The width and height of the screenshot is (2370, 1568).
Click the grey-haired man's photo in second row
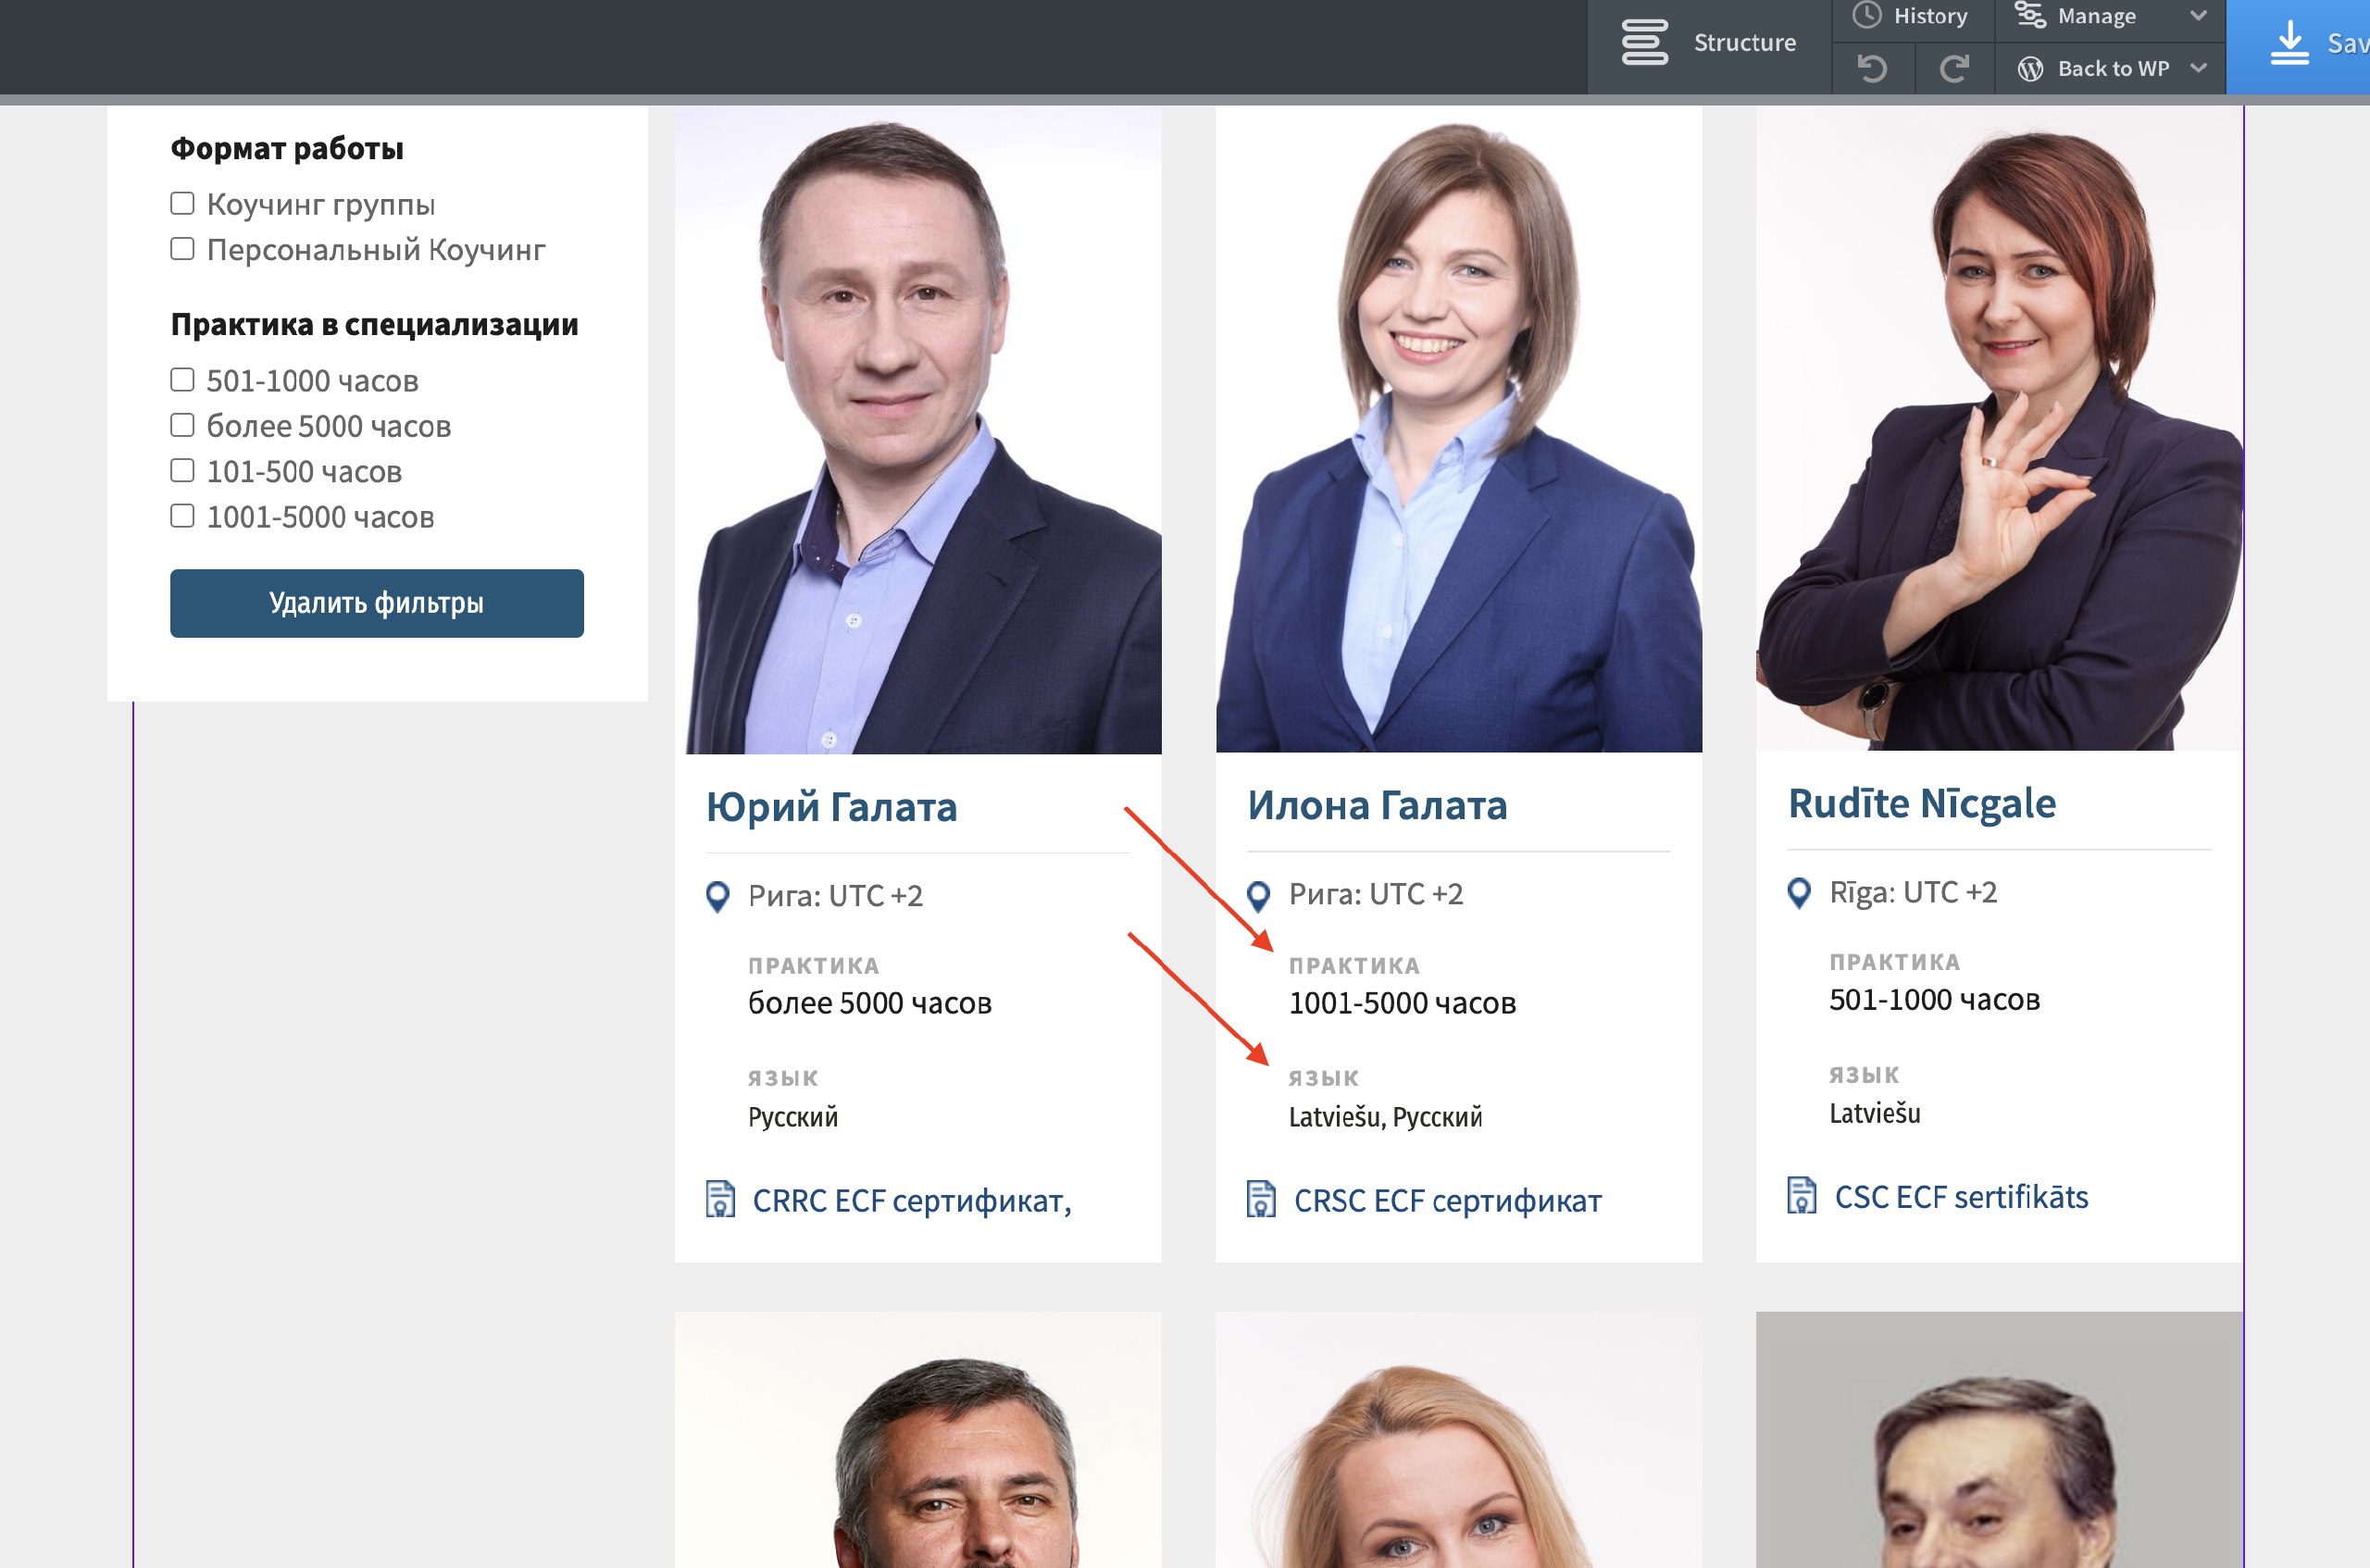point(918,1440)
